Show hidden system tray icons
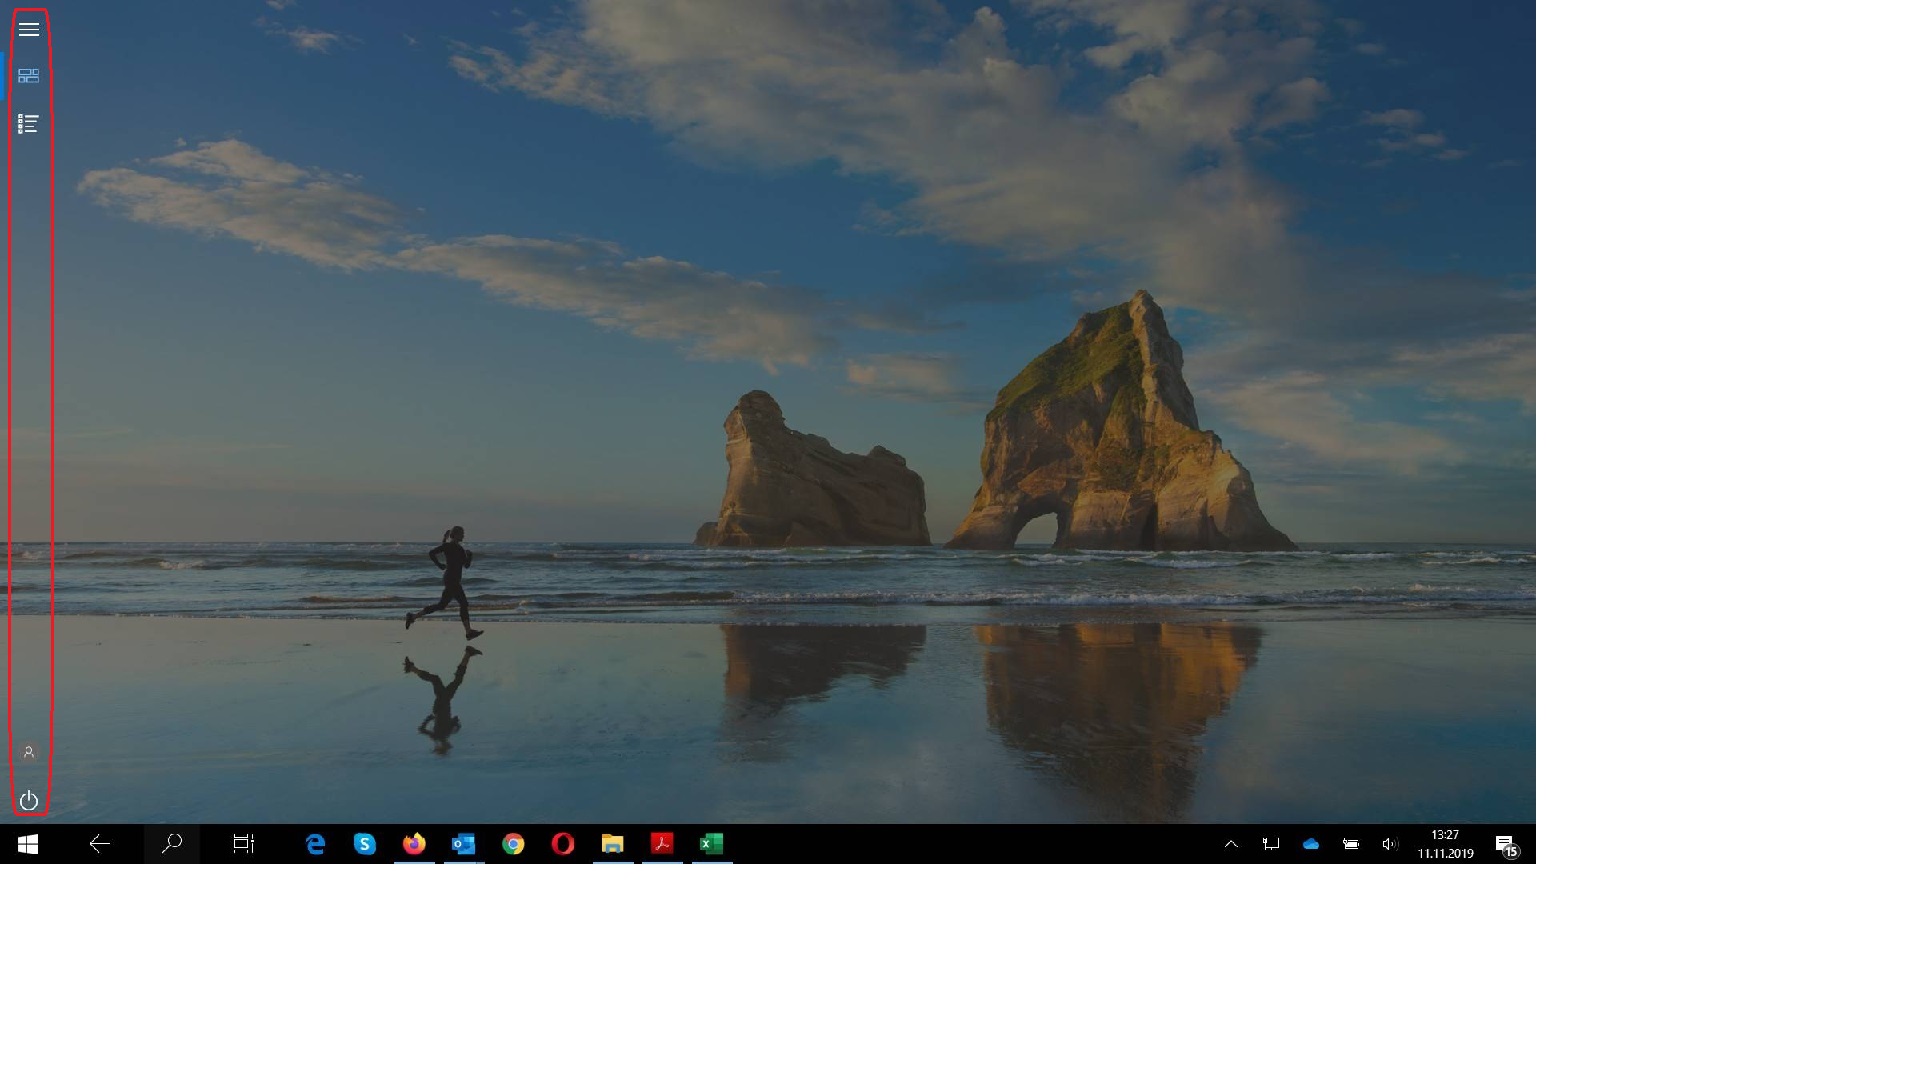This screenshot has height=1080, width=1920. point(1231,844)
